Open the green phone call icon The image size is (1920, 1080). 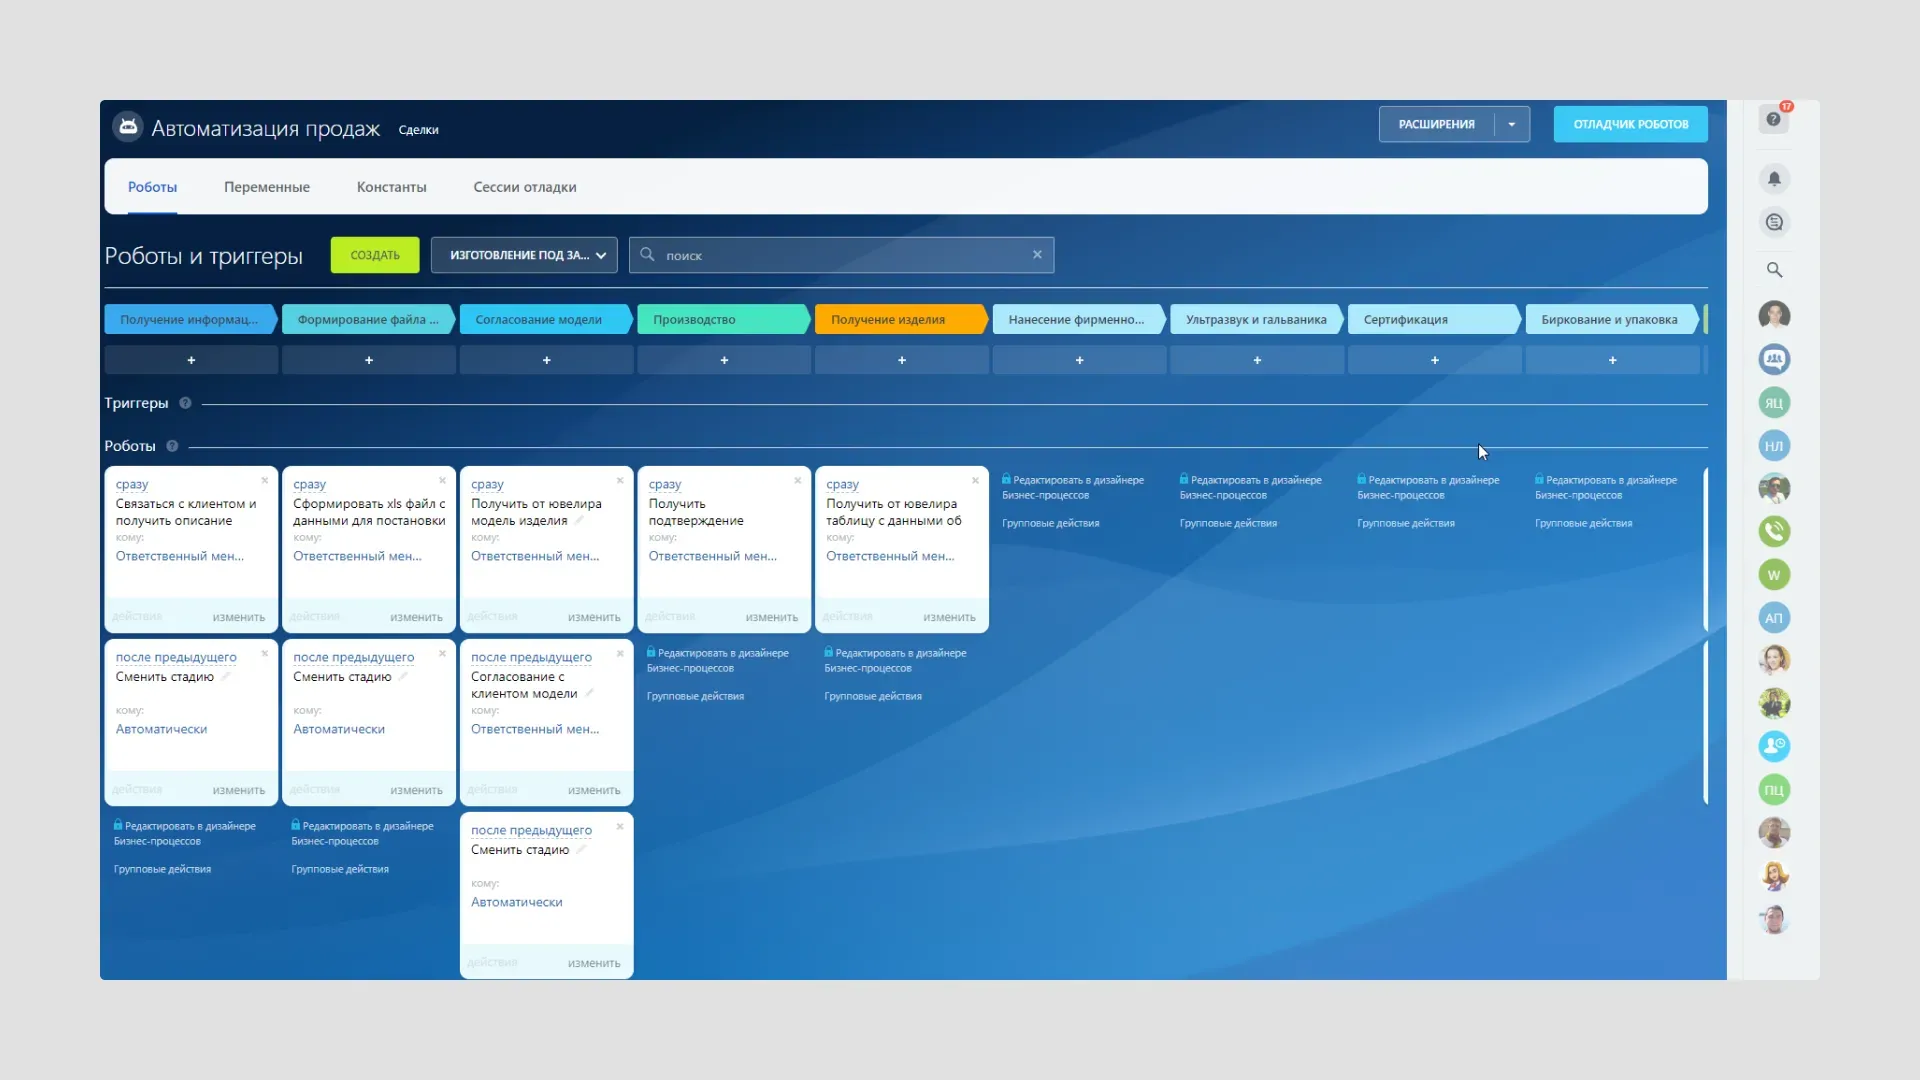tap(1774, 531)
